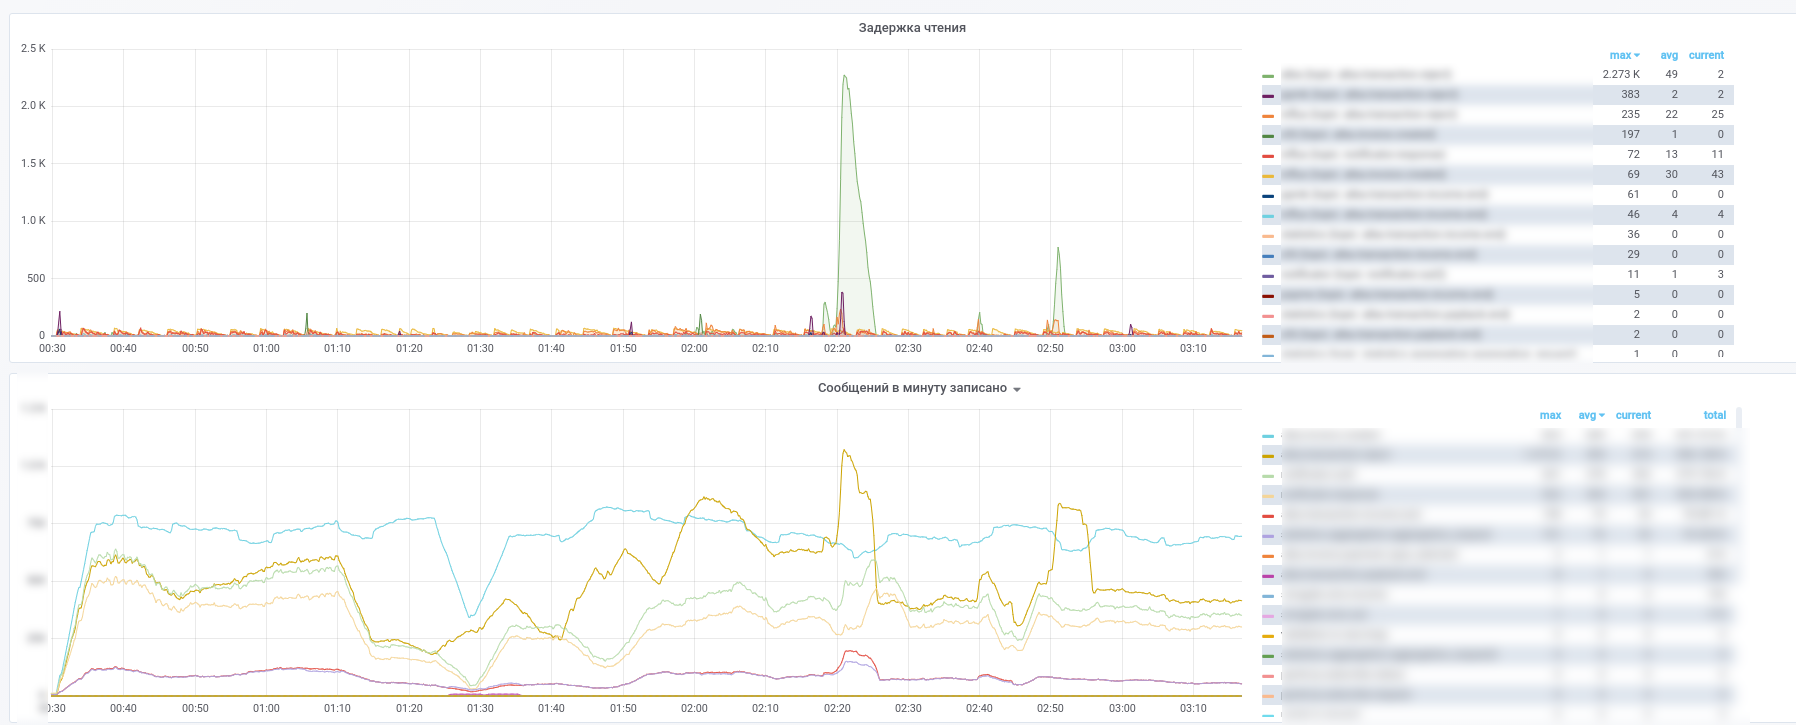Click the '01:30' x-axis label in the bottom graph
The width and height of the screenshot is (1796, 725).
(480, 708)
